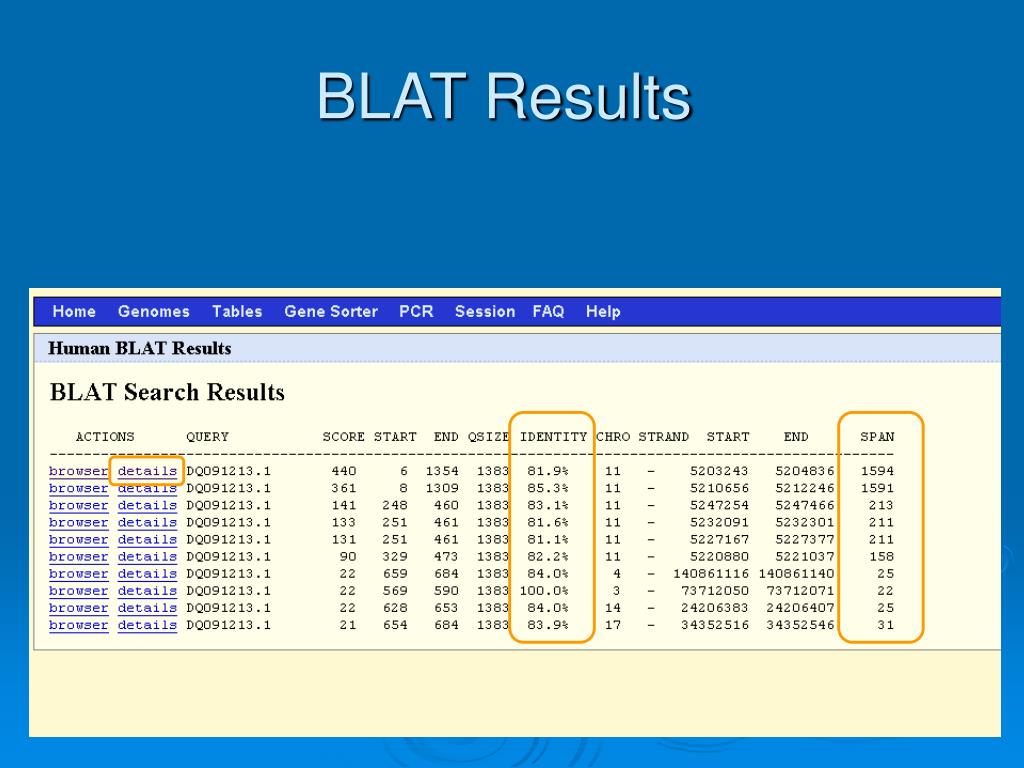Click genomic end 73712071
The image size is (1024, 768).
pos(800,590)
